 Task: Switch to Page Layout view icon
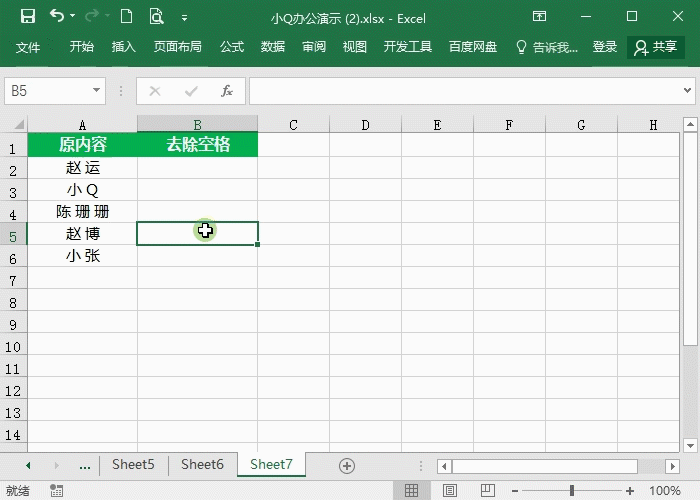450,491
